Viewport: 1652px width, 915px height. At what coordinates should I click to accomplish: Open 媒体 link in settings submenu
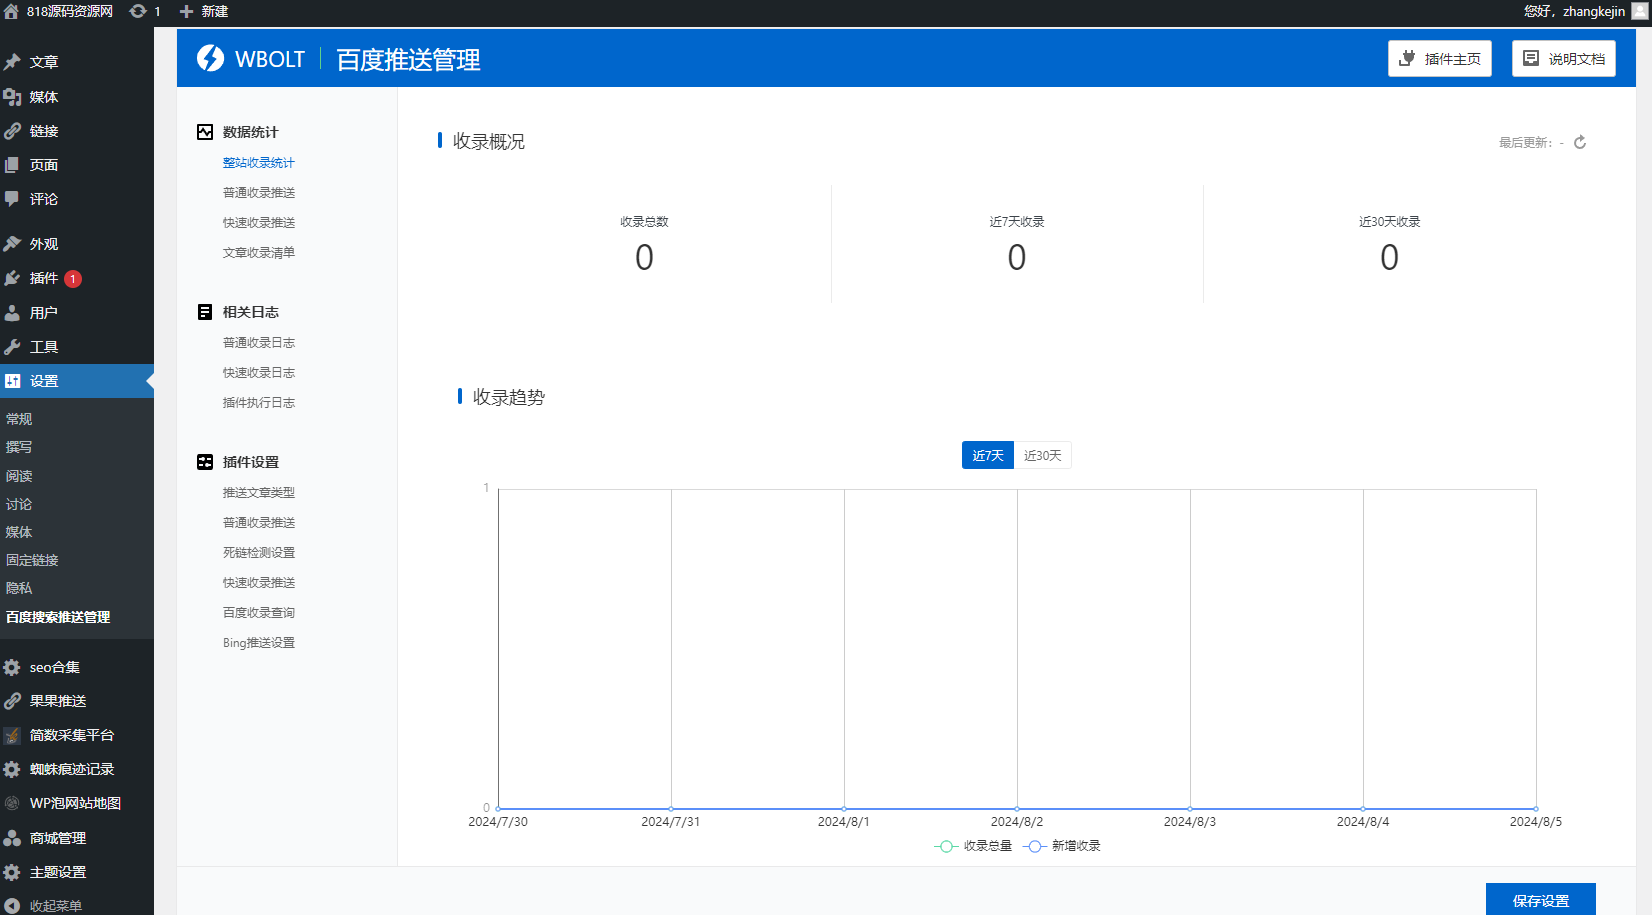tap(19, 532)
